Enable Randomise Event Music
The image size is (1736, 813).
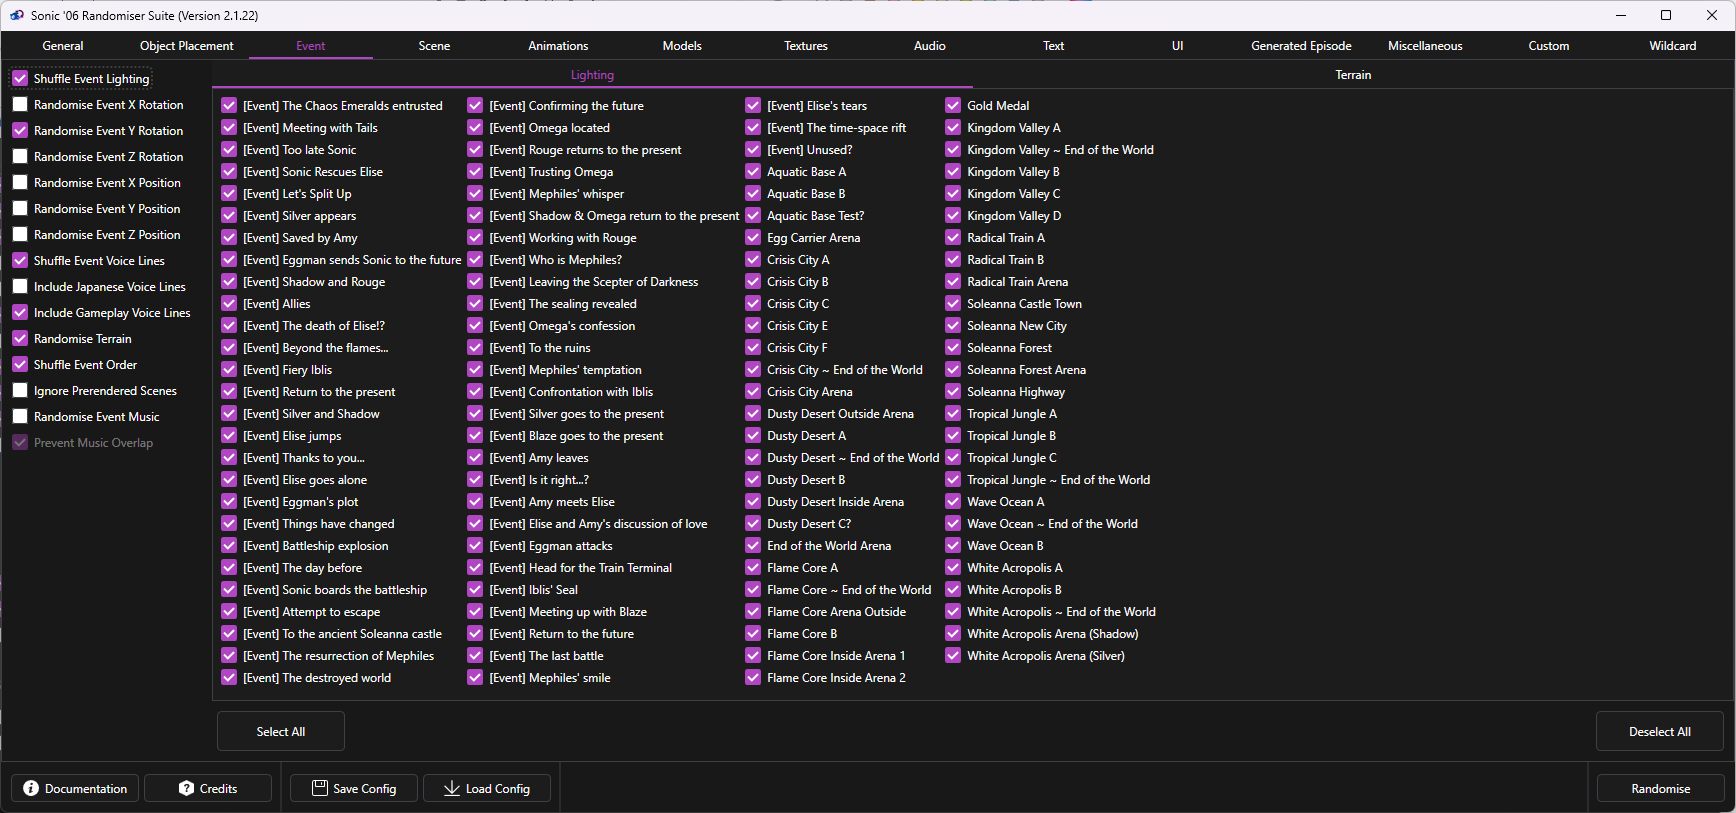tap(20, 416)
